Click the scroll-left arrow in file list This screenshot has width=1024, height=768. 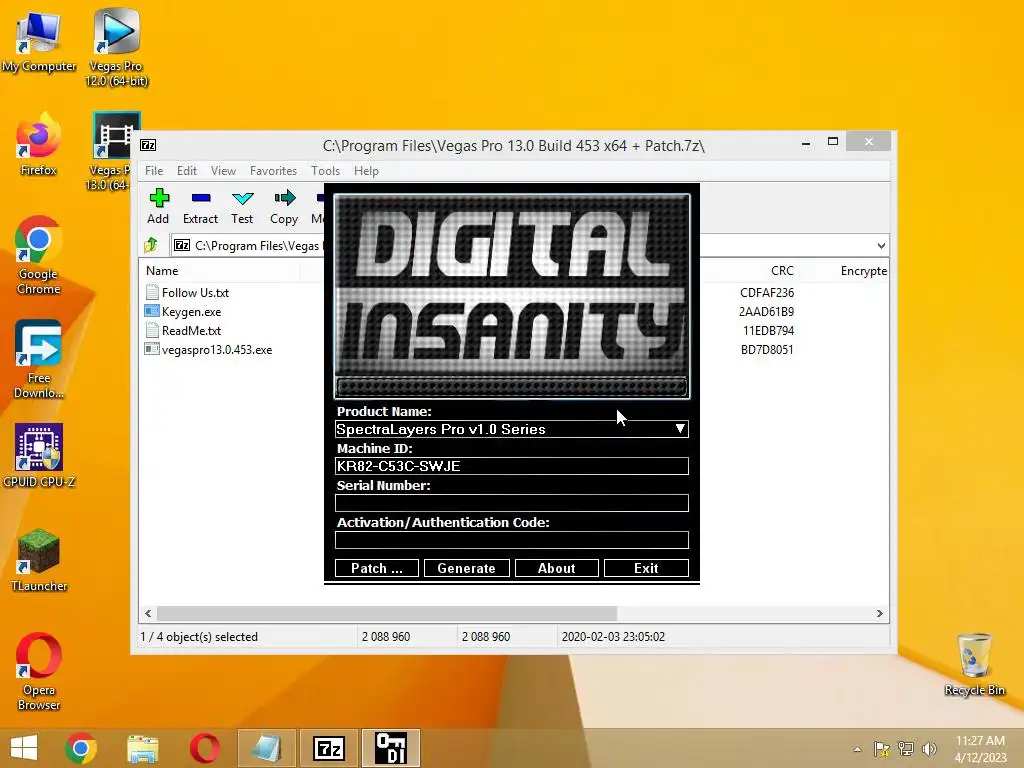(x=148, y=614)
